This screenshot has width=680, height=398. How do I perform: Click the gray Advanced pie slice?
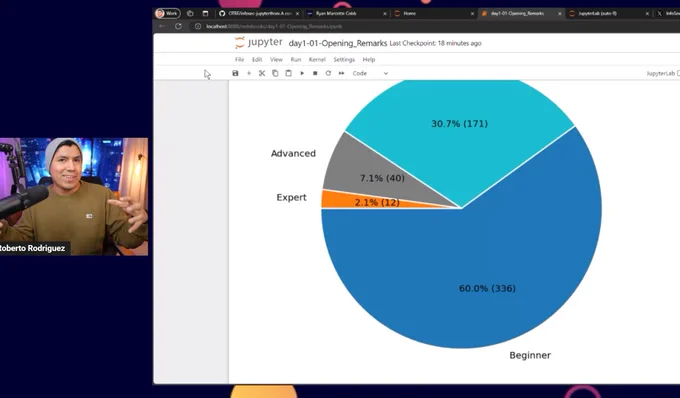[369, 173]
